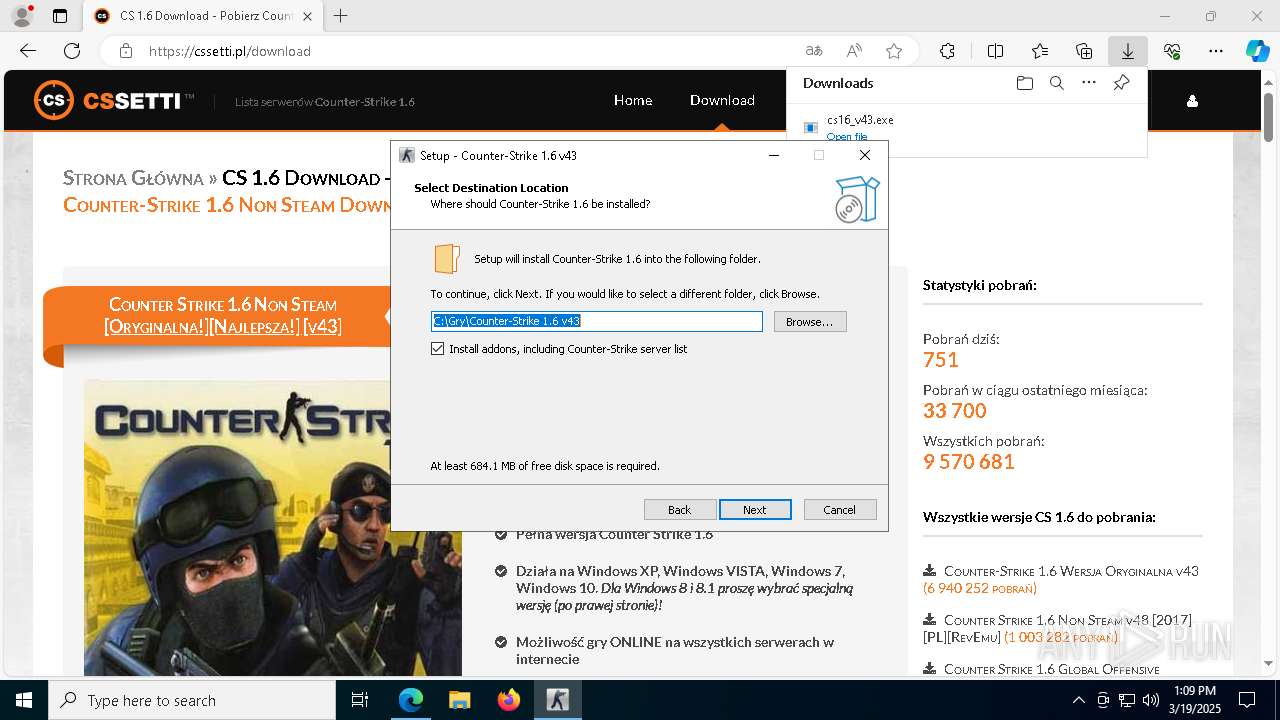The image size is (1280, 720).
Task: Open browser extensions puzzle icon
Action: 947,51
